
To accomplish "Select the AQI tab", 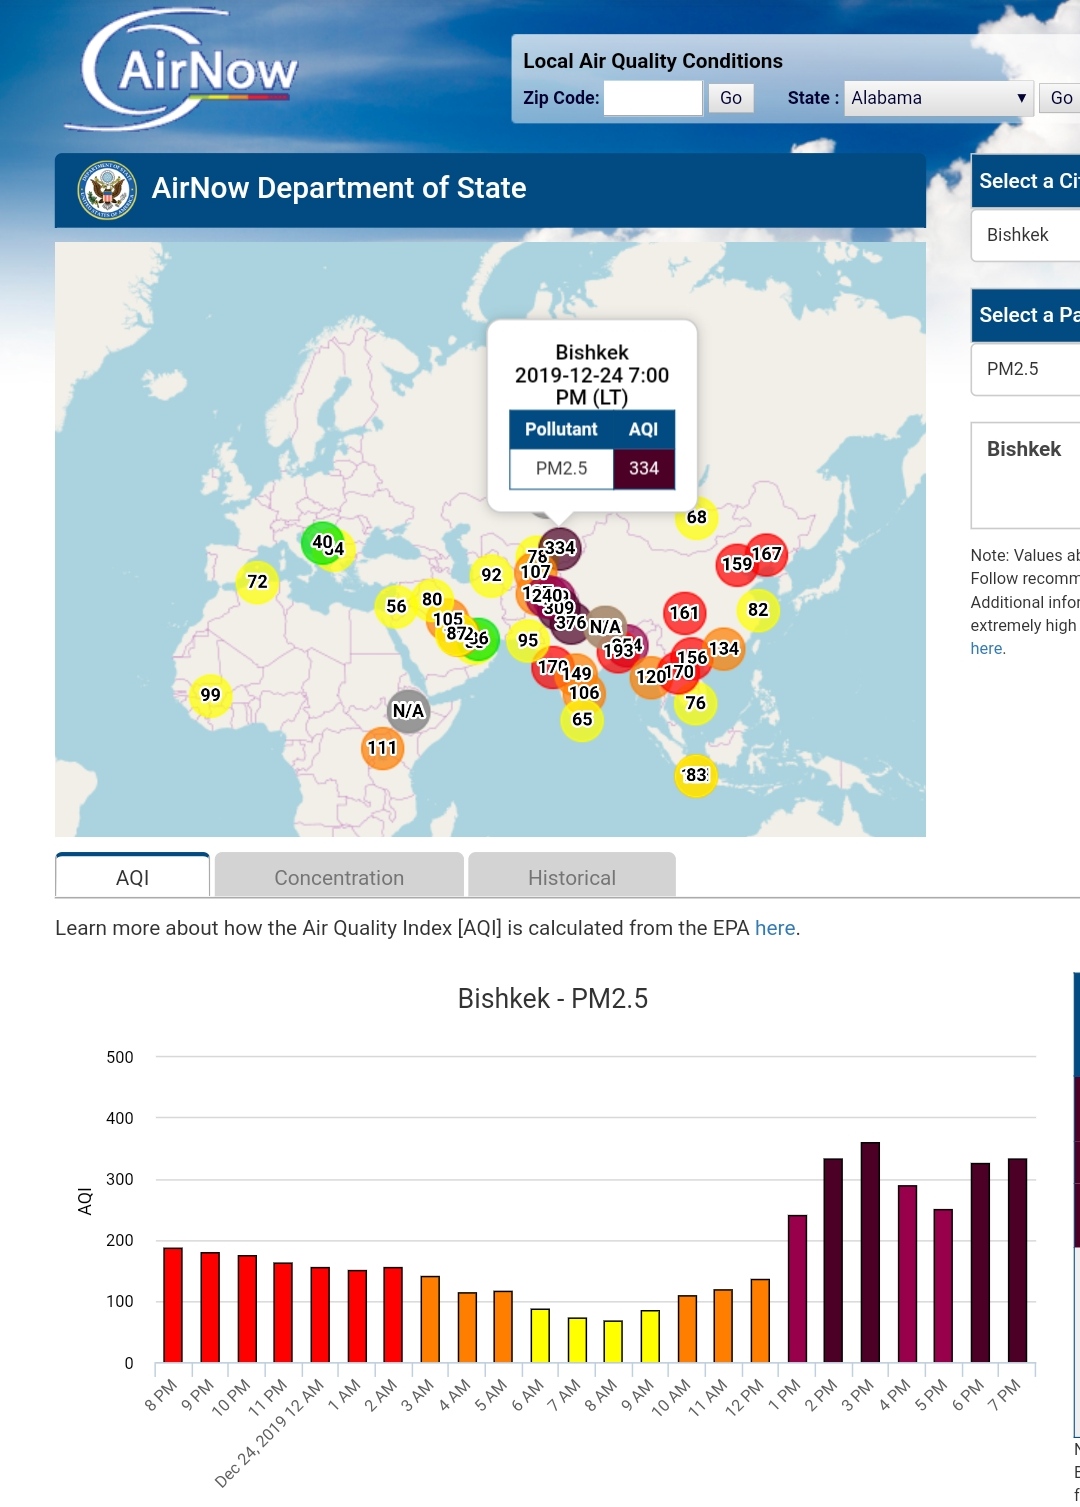I will (132, 877).
